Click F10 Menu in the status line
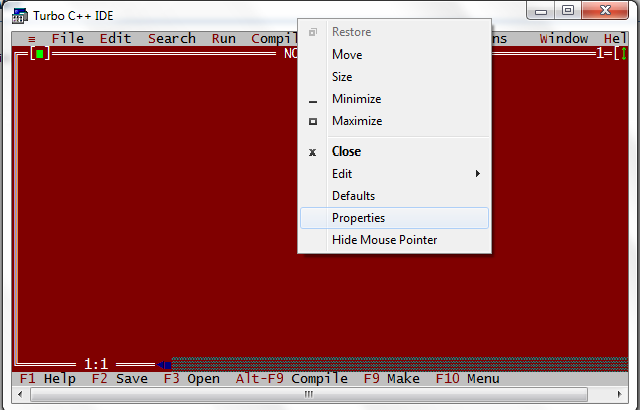The height and width of the screenshot is (410, 640). (x=467, y=379)
